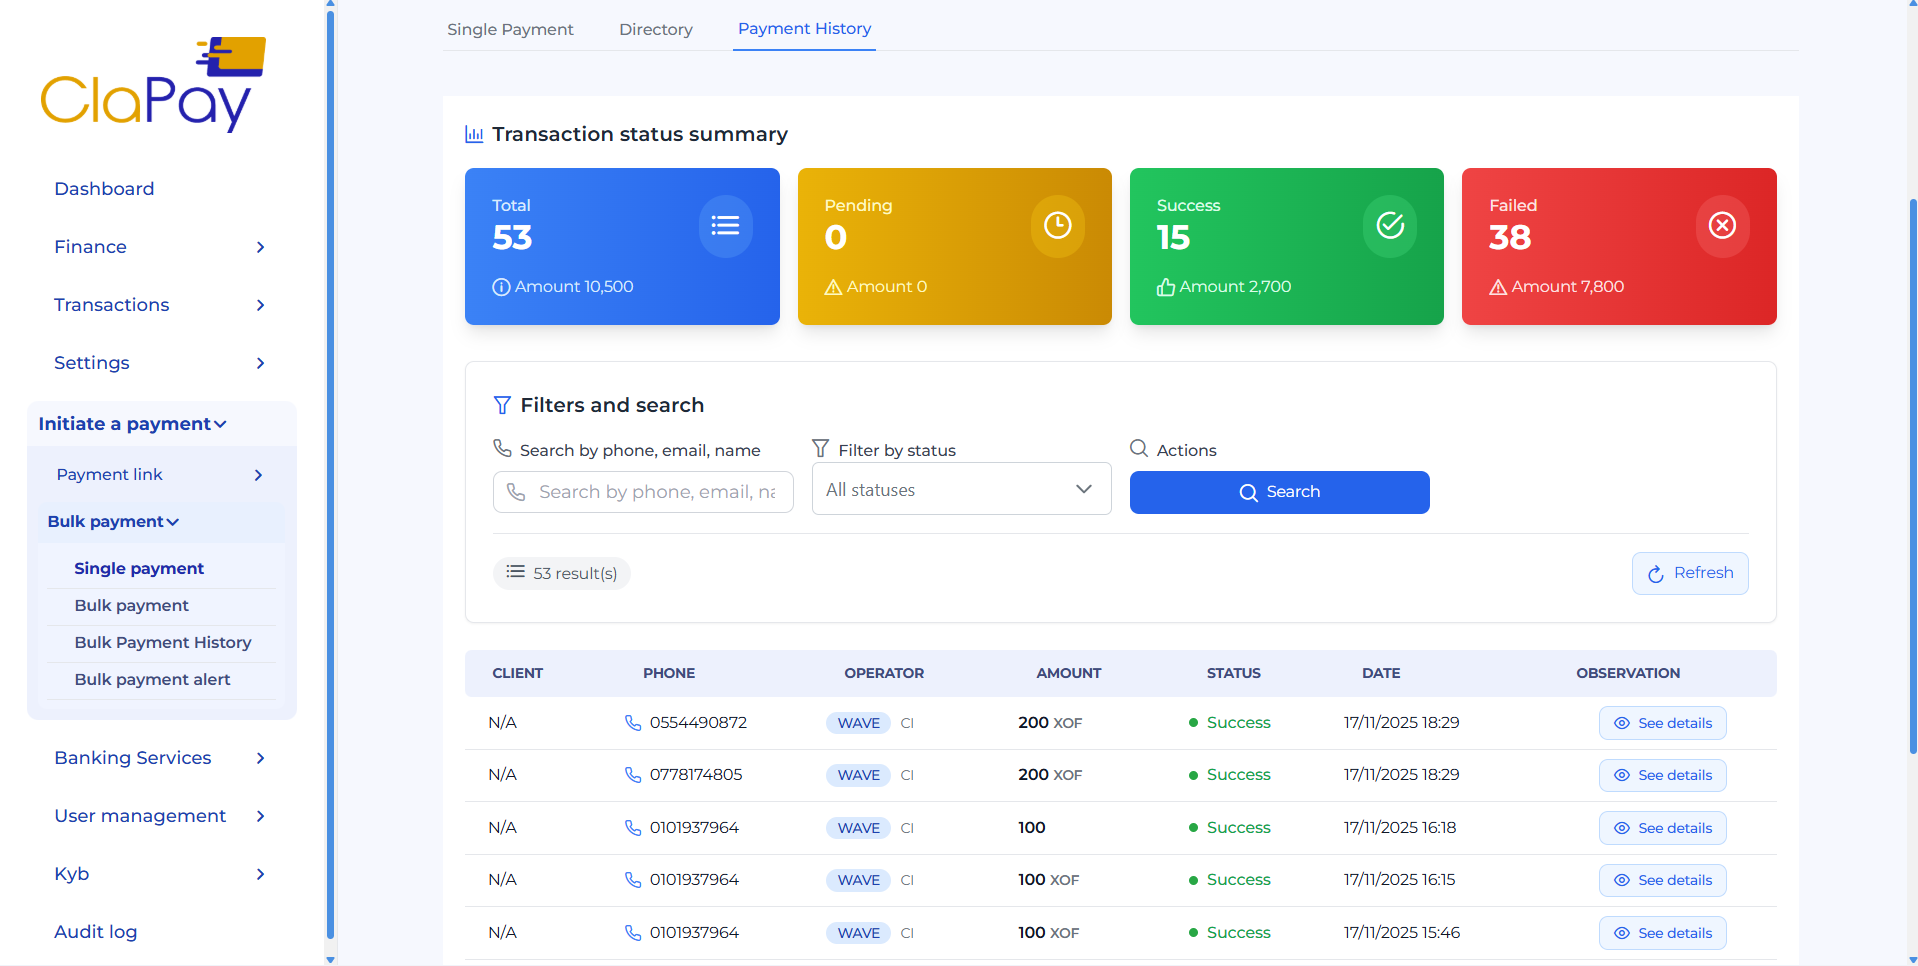Click the clock icon on the Pending card
Screen dimensions: 1918x966
click(x=1057, y=226)
